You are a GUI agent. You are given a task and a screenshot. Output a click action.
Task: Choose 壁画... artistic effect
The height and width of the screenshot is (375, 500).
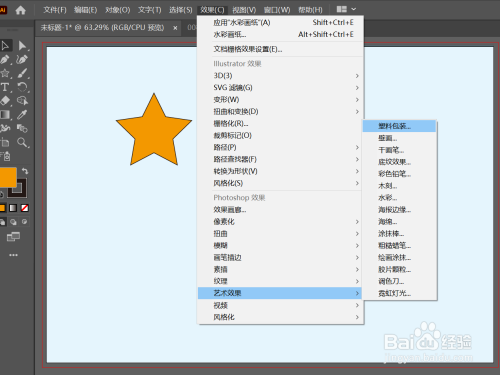[x=399, y=138]
